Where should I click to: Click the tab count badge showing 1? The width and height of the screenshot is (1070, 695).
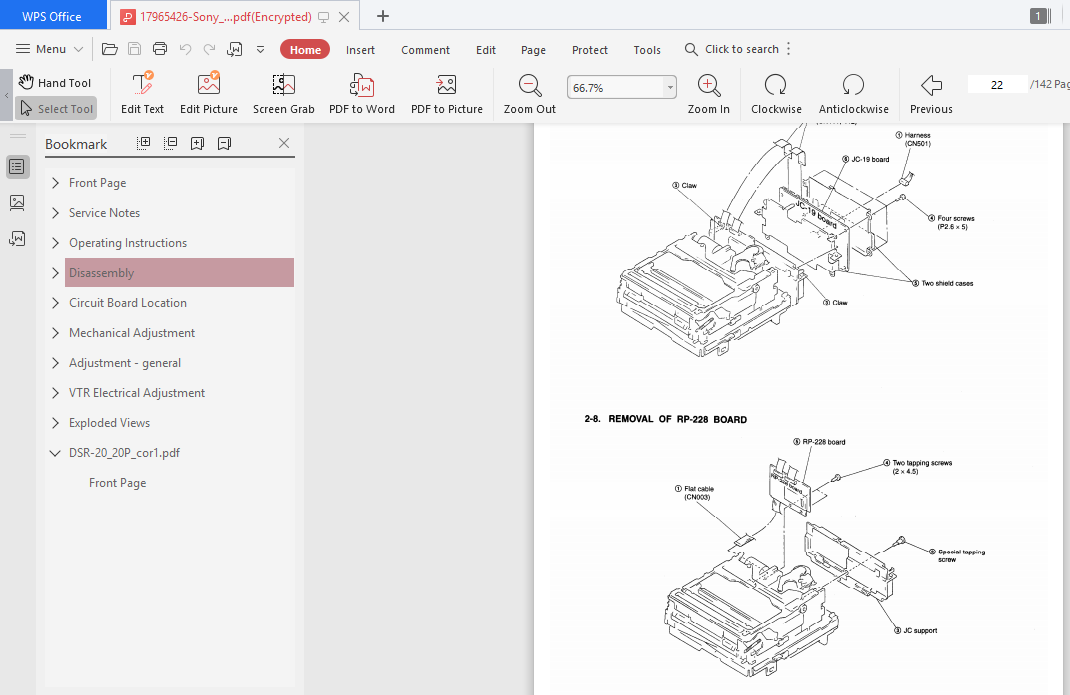[1039, 16]
